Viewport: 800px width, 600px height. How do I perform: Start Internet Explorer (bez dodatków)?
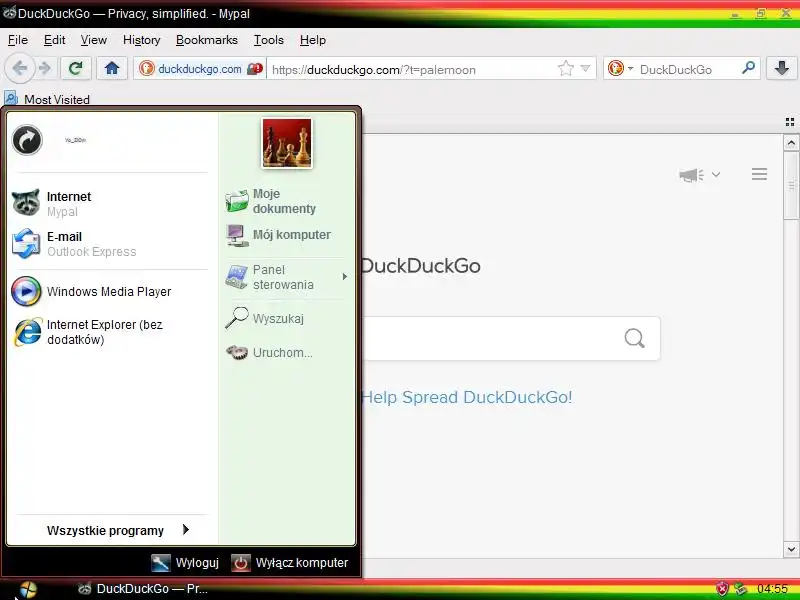coord(109,332)
